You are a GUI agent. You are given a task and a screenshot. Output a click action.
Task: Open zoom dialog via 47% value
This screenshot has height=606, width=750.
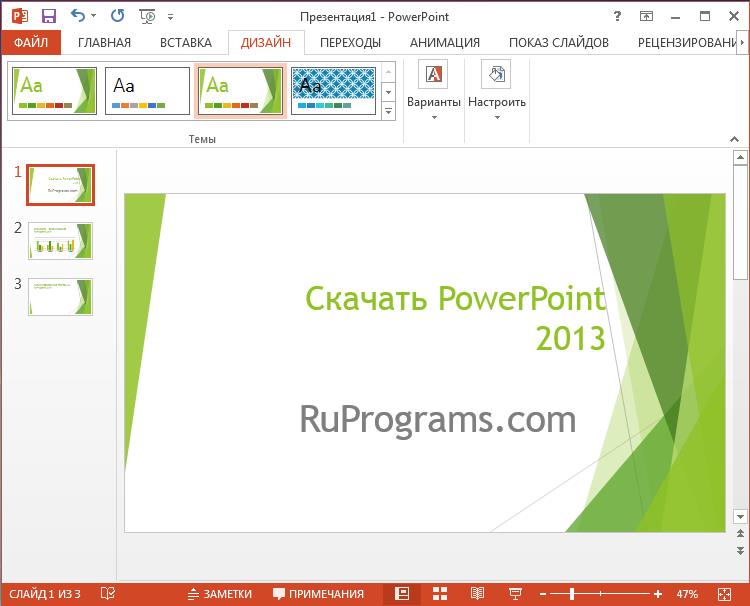pos(687,594)
